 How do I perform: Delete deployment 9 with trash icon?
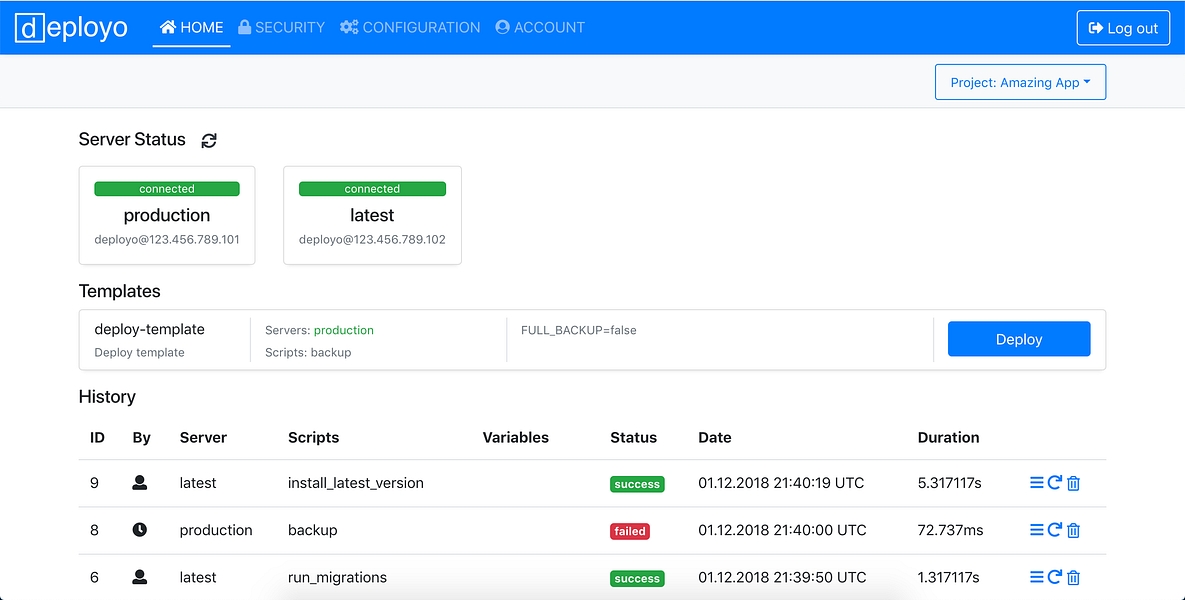(1073, 483)
